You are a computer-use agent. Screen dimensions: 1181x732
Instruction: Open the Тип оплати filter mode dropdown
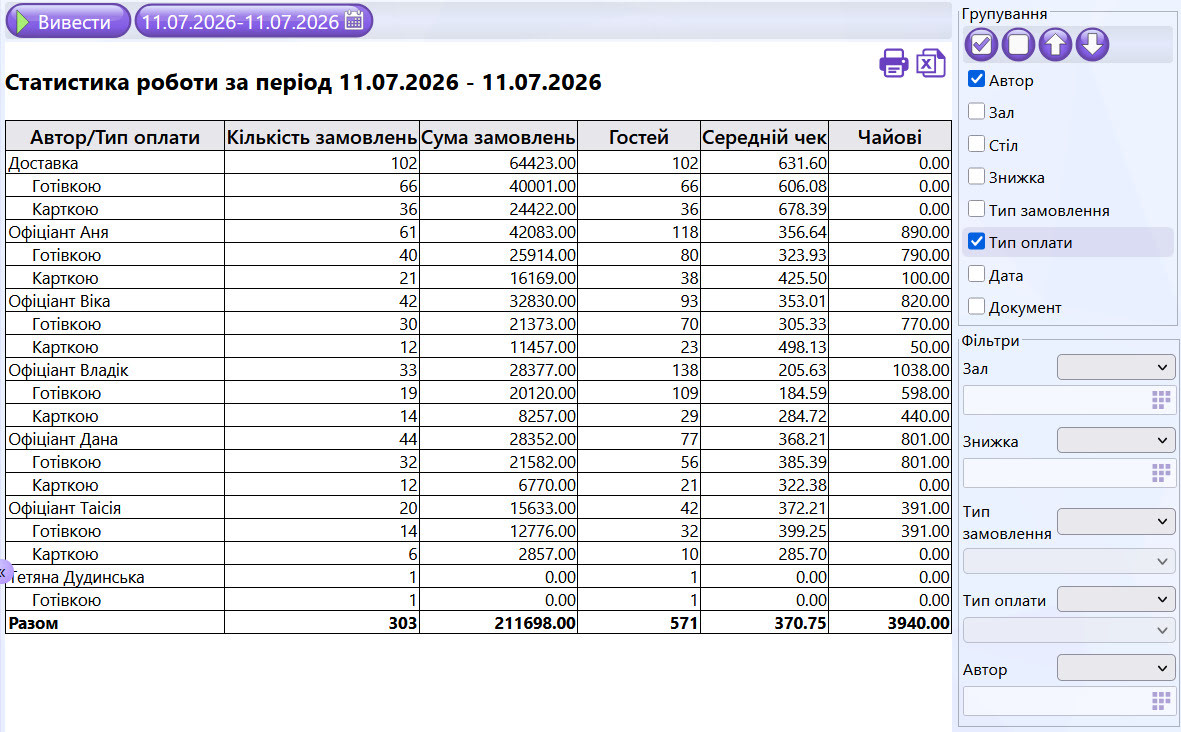tap(1115, 599)
